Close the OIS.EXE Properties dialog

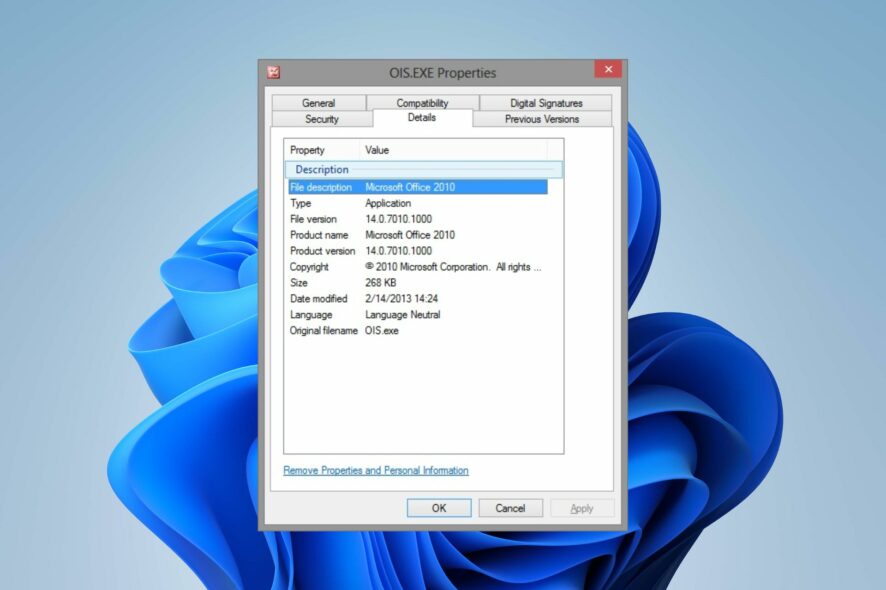tap(608, 69)
